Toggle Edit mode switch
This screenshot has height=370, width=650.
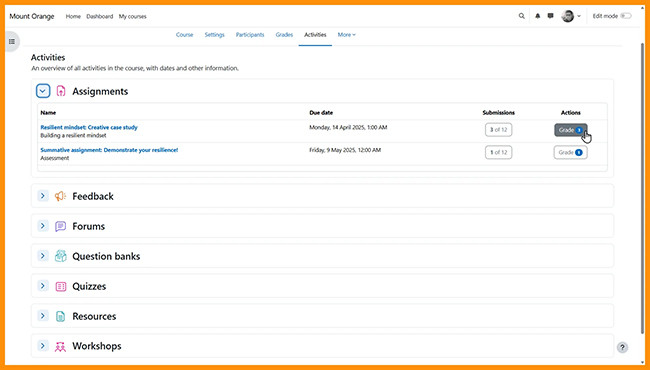pyautogui.click(x=626, y=16)
